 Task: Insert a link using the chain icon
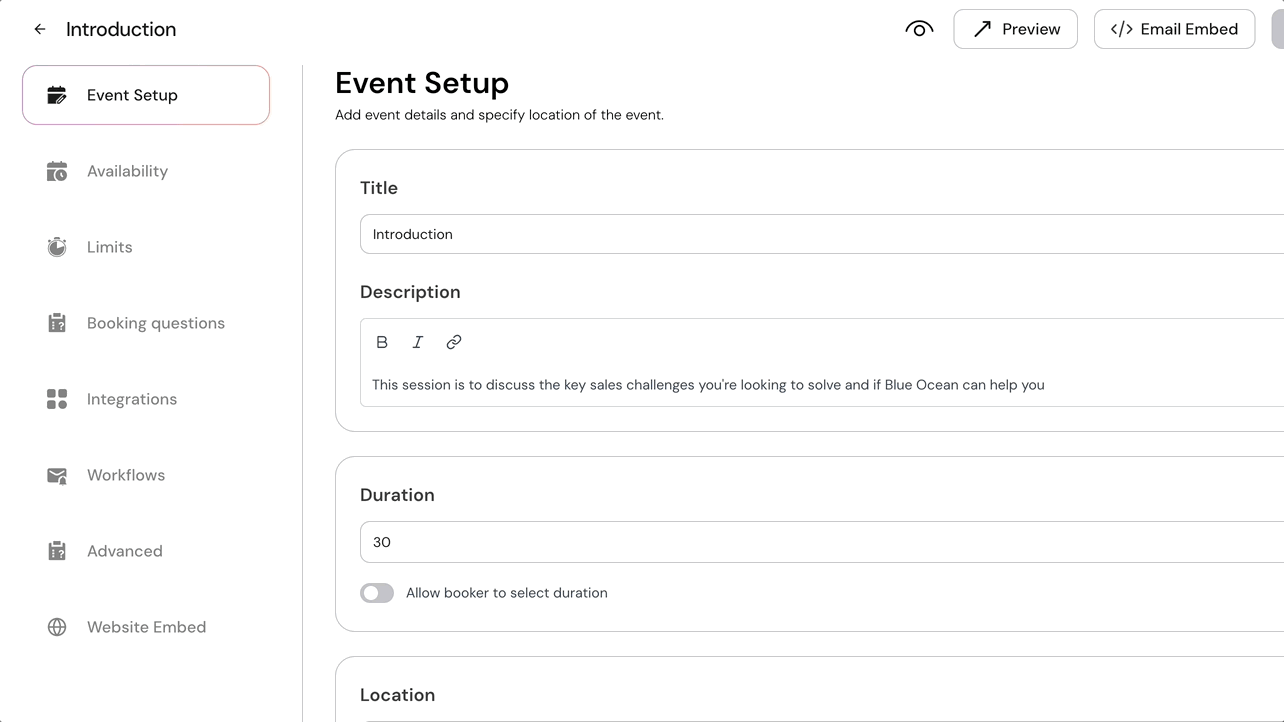[x=453, y=341]
